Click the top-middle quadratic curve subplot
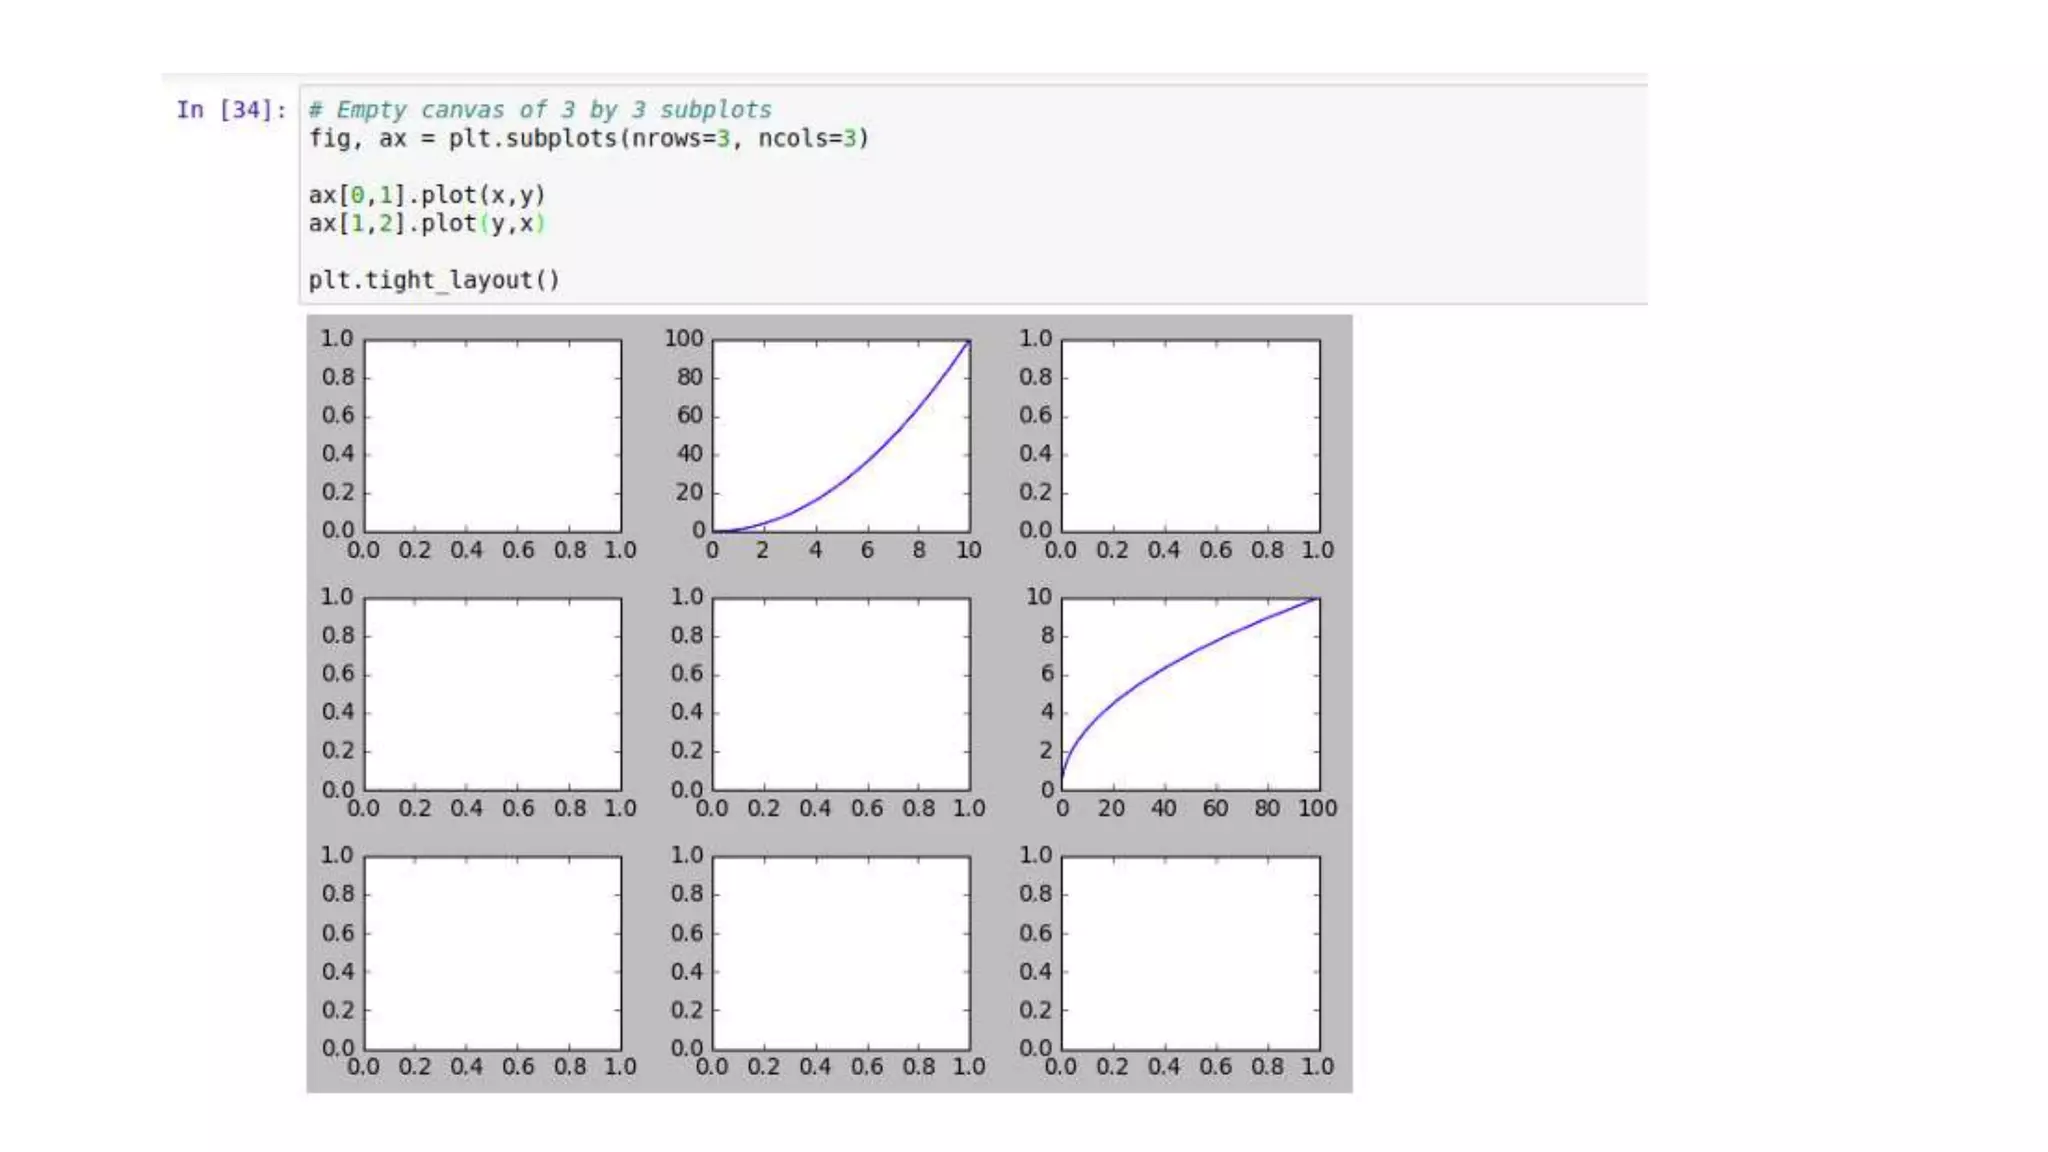 pos(841,436)
